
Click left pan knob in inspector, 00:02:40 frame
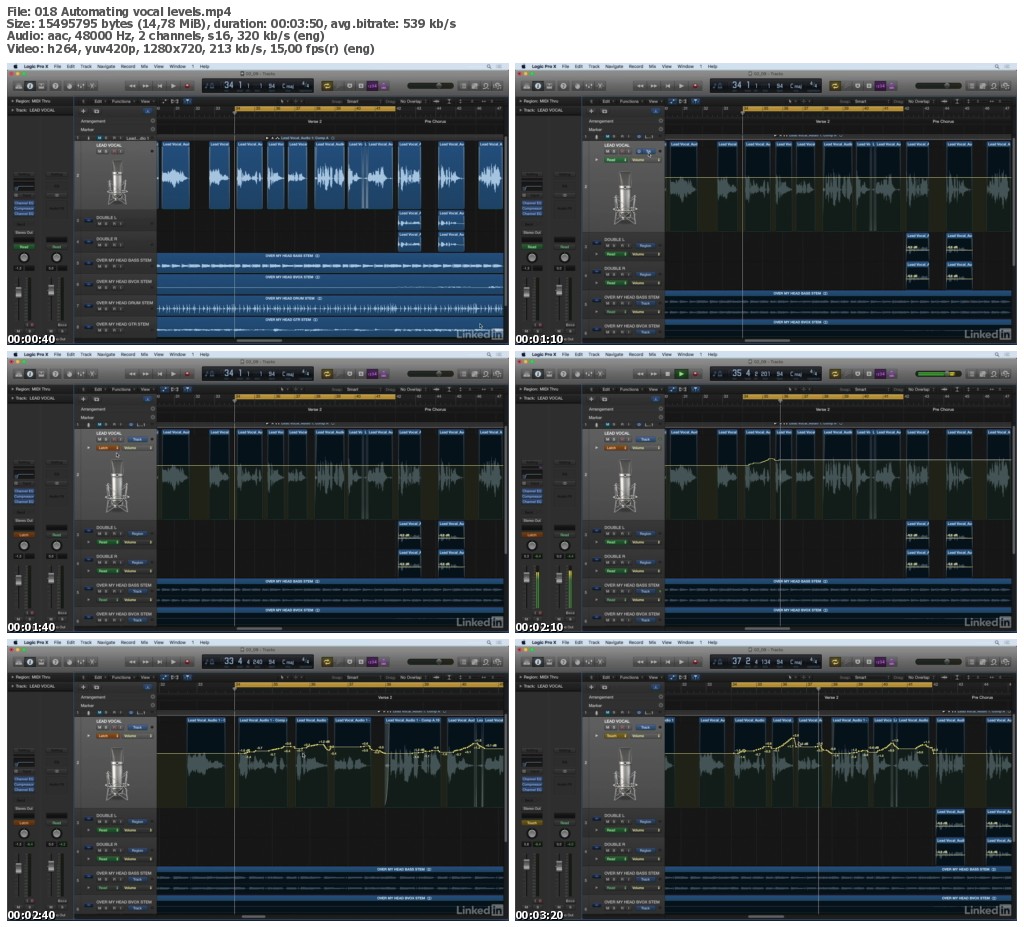(x=24, y=834)
